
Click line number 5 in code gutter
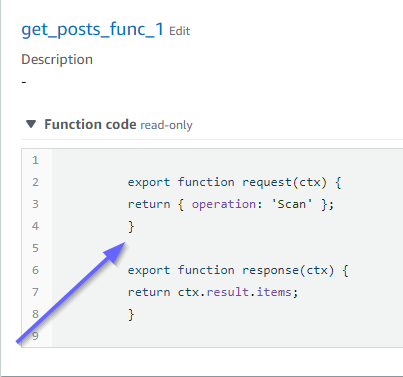point(35,248)
